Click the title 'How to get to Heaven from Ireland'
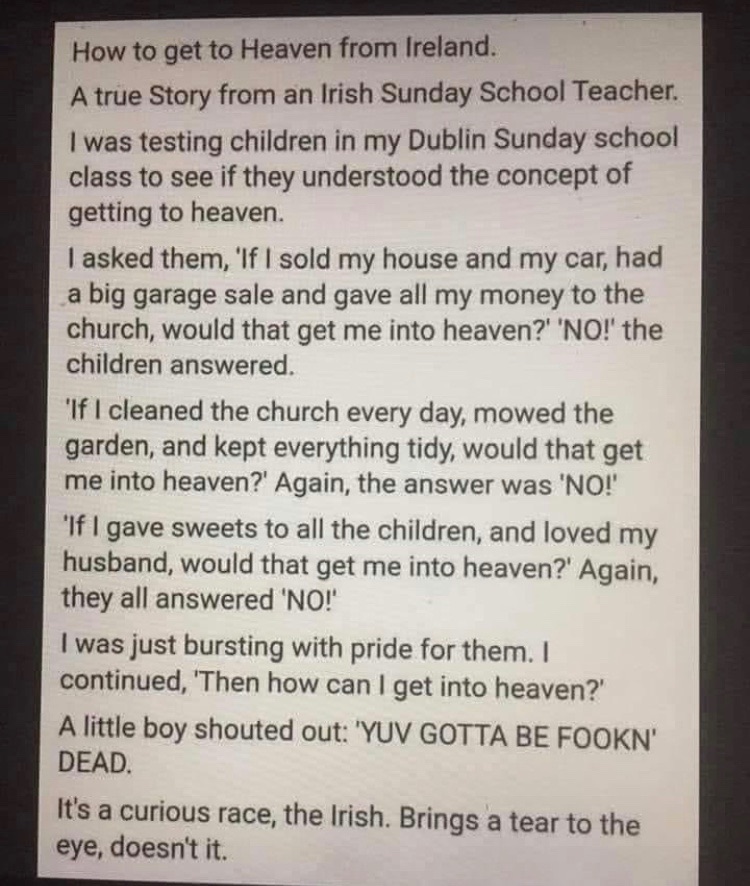This screenshot has height=886, width=750. 284,50
